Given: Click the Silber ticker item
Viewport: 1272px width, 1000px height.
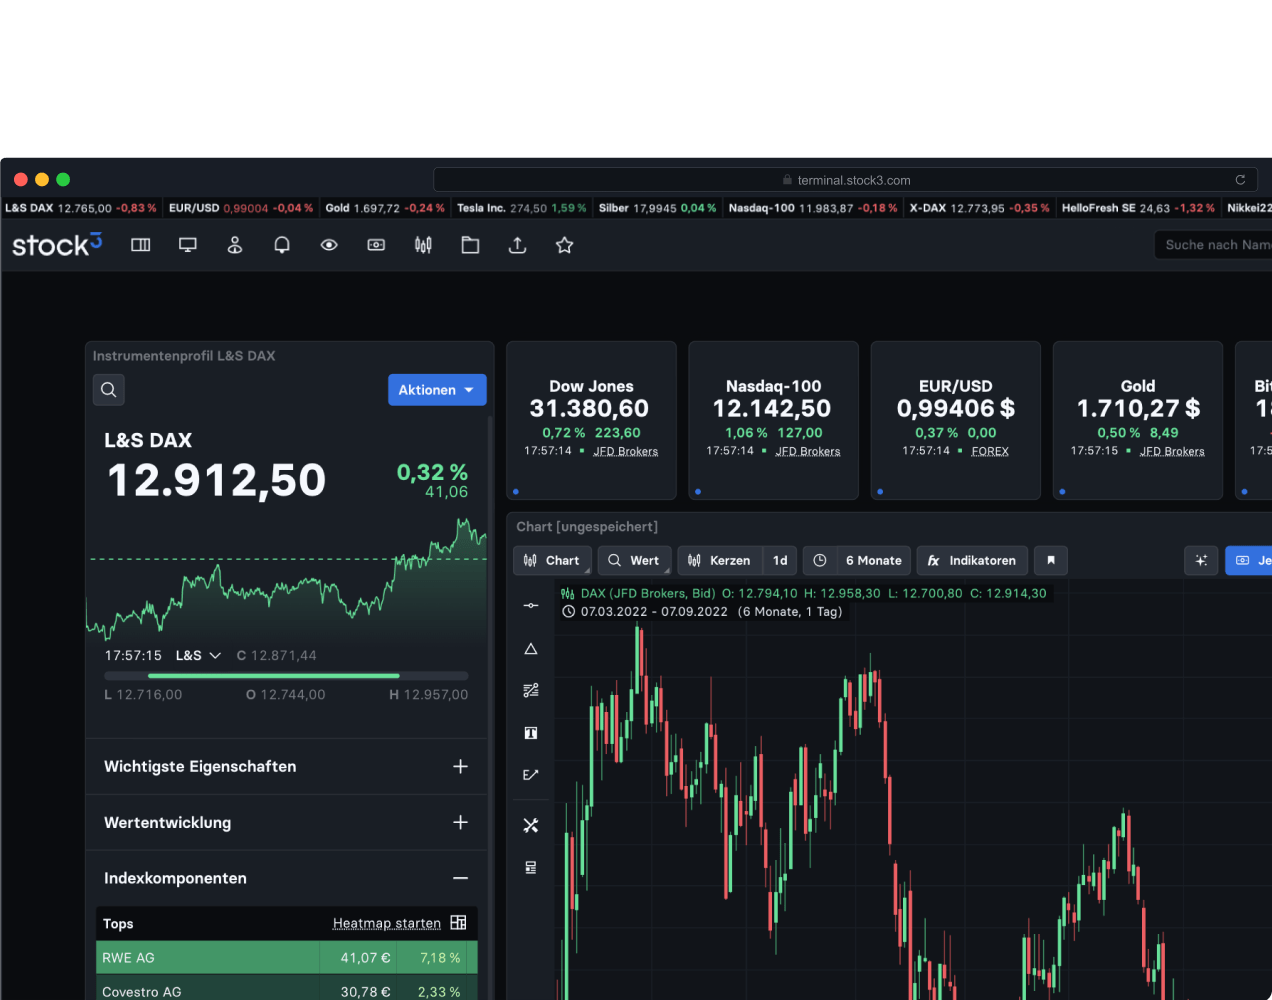Looking at the screenshot, I should [x=657, y=208].
